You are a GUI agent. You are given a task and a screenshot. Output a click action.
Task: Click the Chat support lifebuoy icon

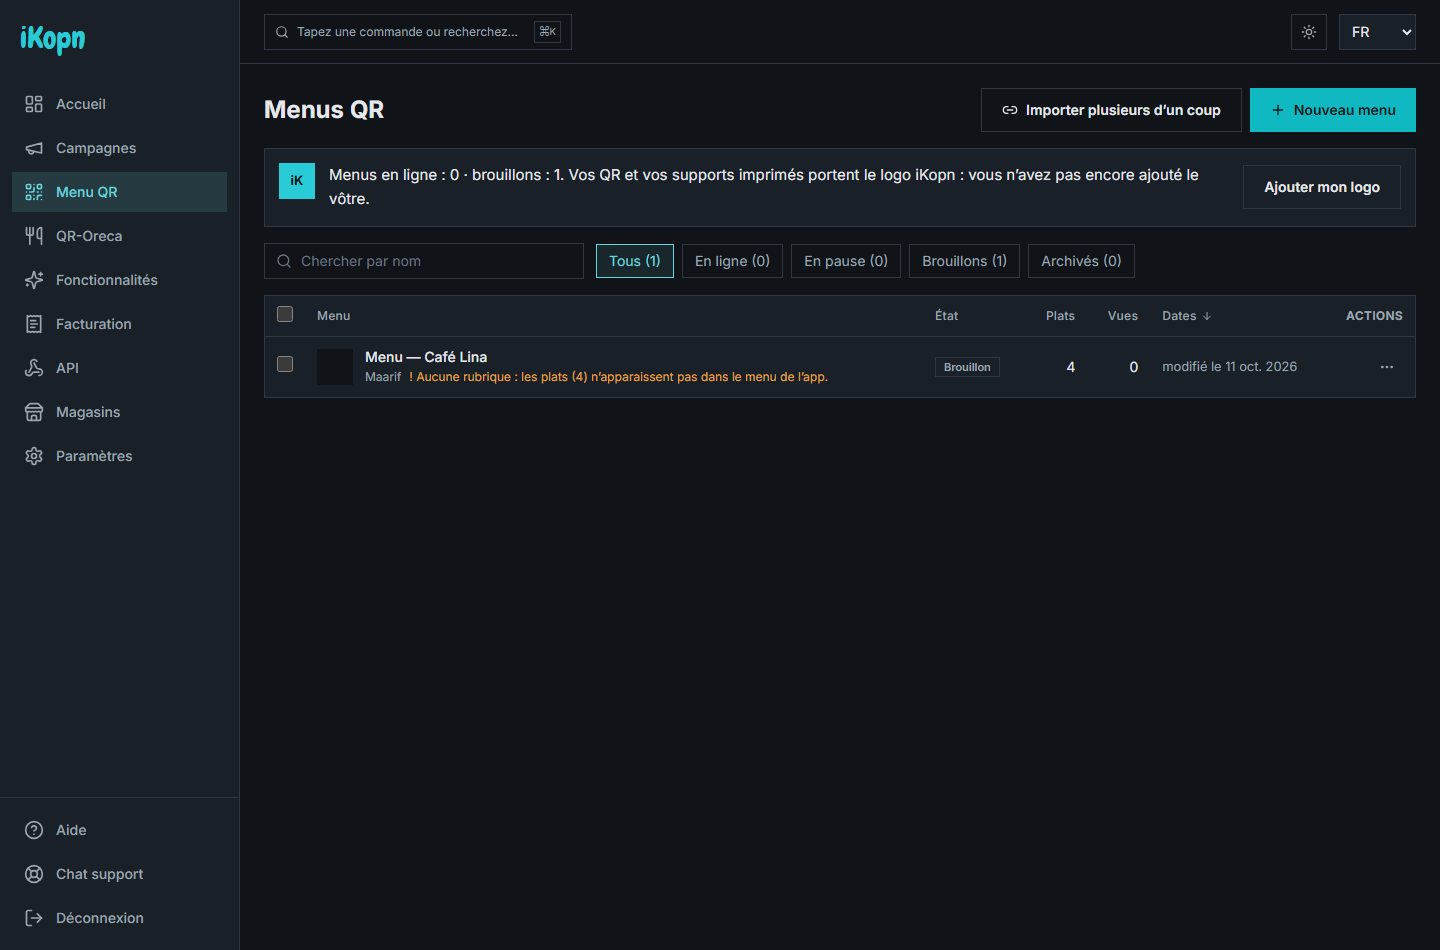click(x=34, y=874)
